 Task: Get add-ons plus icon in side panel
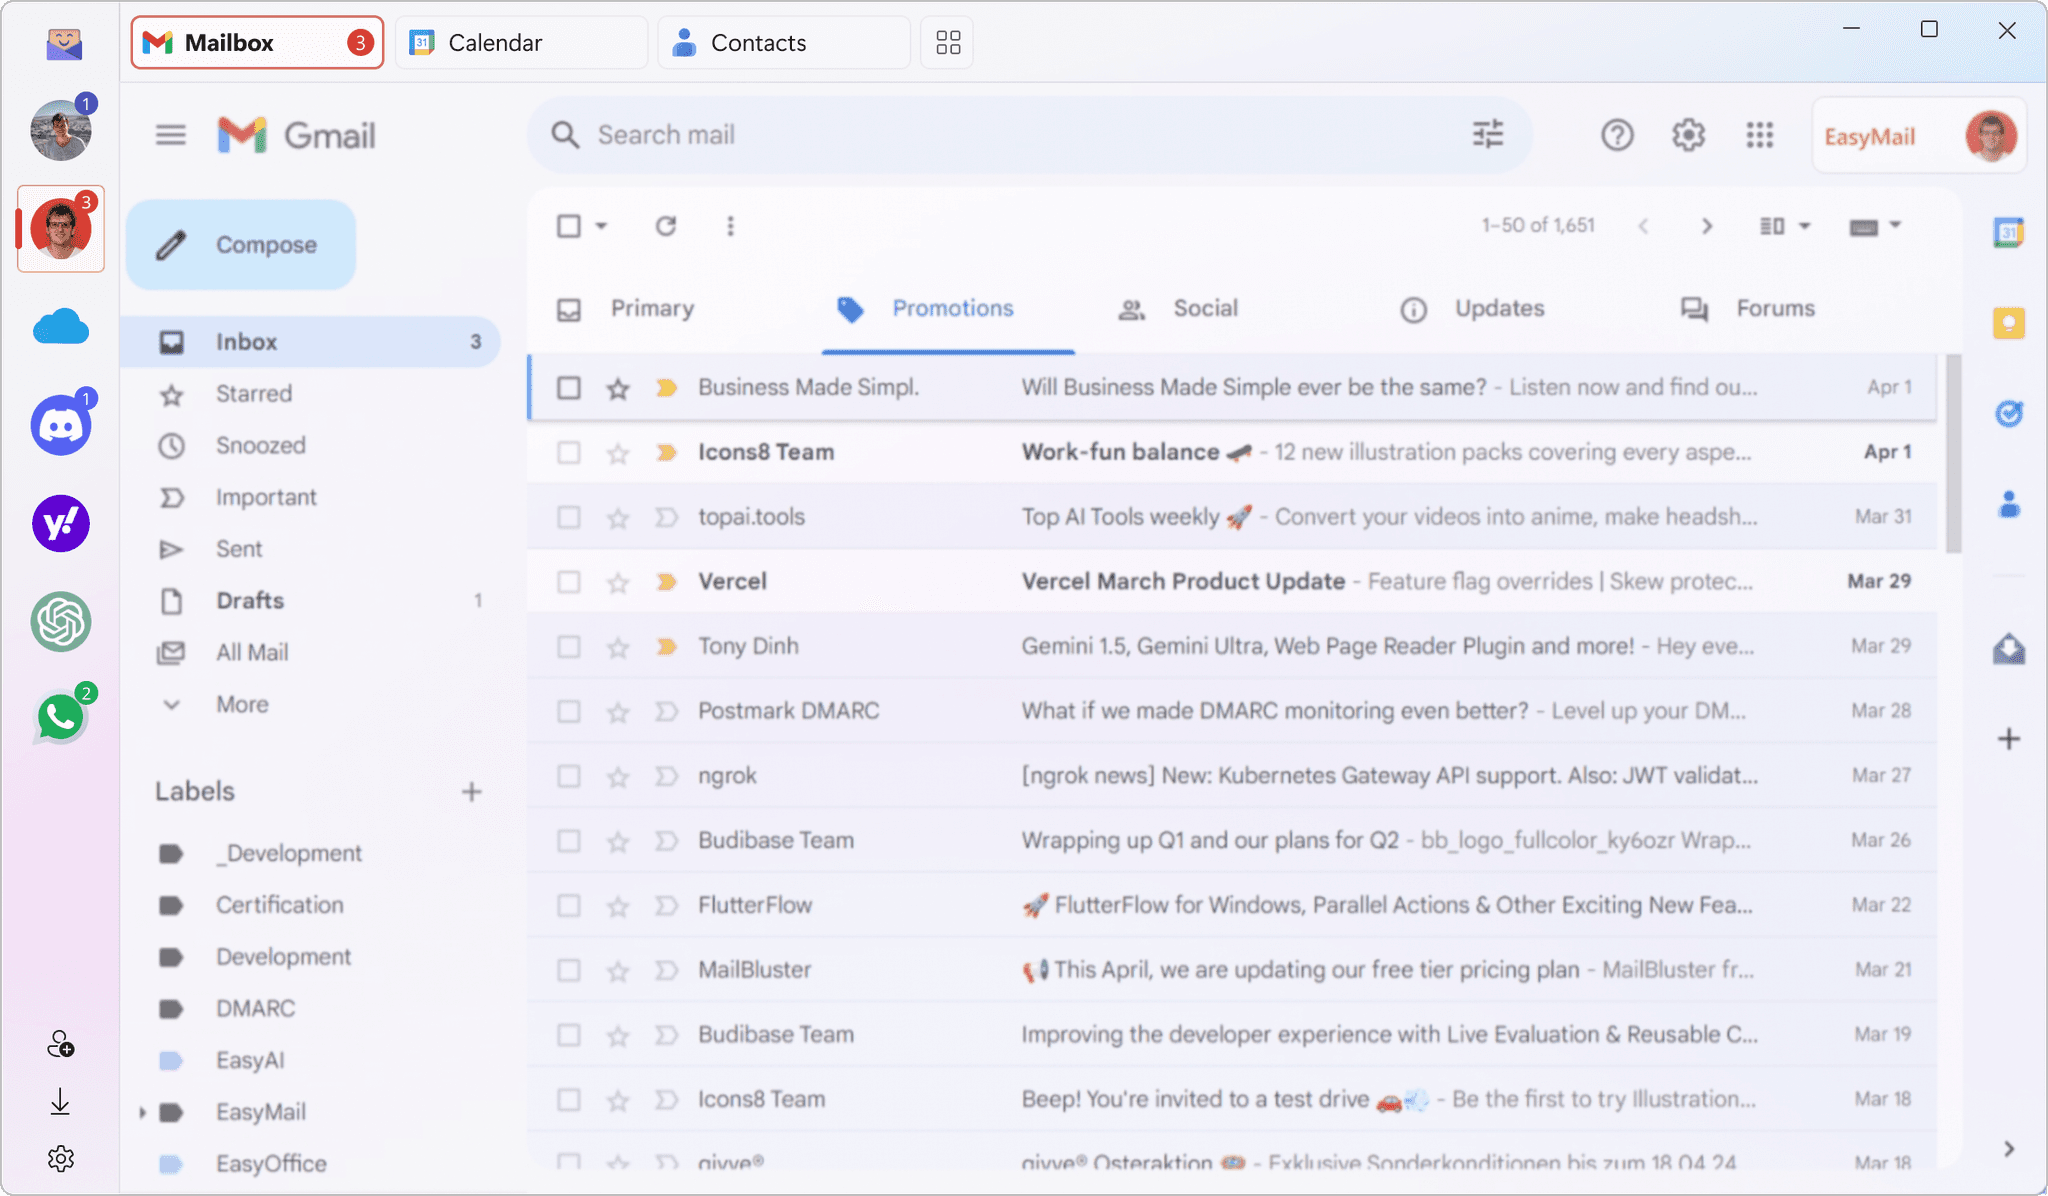(x=2008, y=739)
